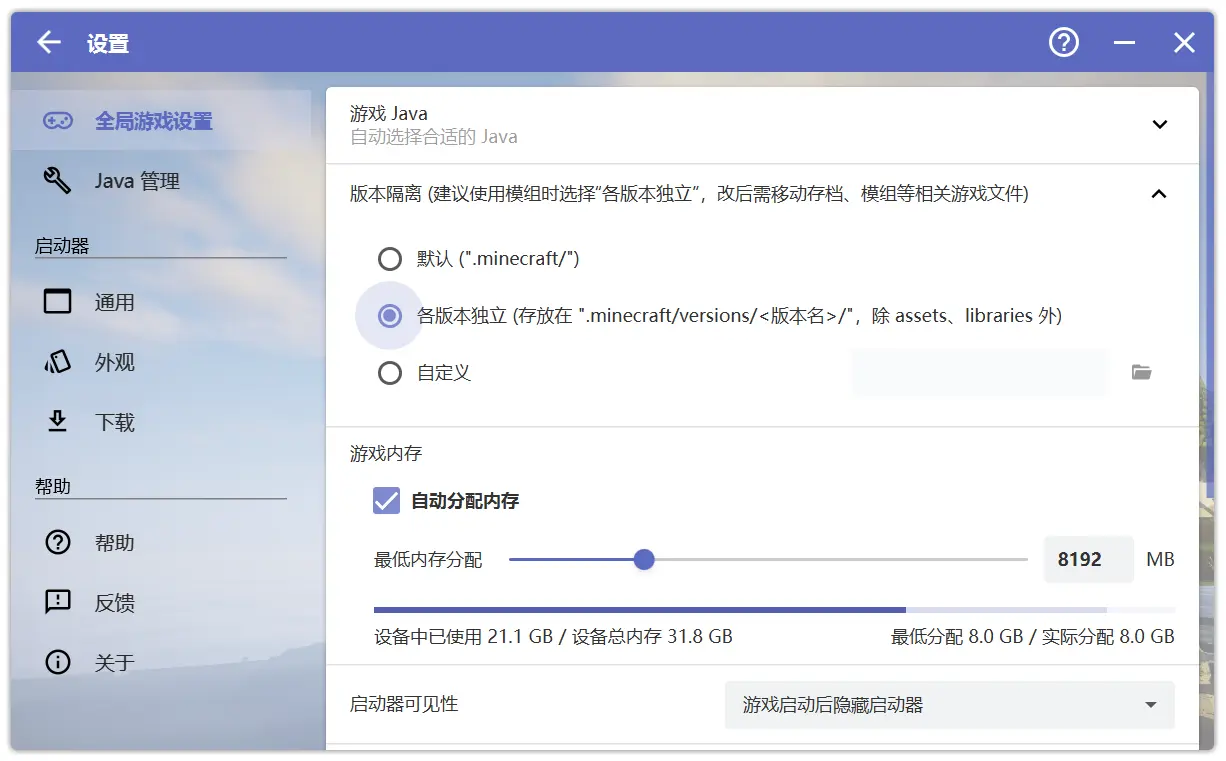Go back using the arrow icon
Viewport: 1226px width, 761px height.
[x=48, y=42]
